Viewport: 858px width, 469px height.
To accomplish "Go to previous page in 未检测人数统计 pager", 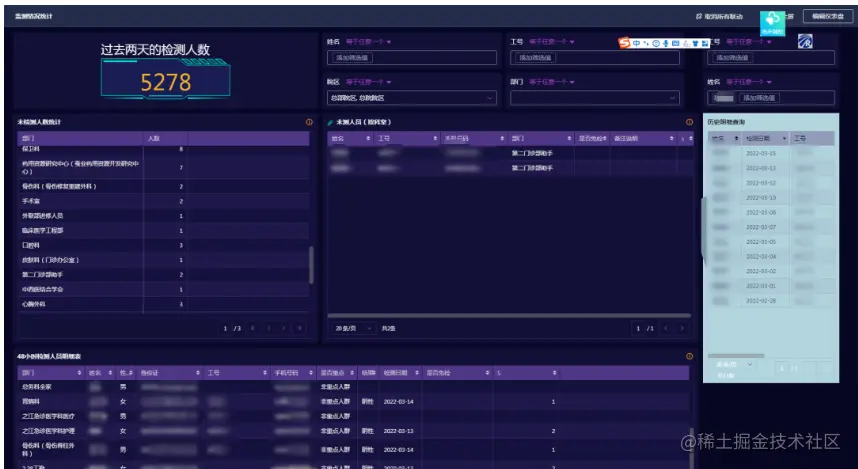I will click(x=269, y=328).
